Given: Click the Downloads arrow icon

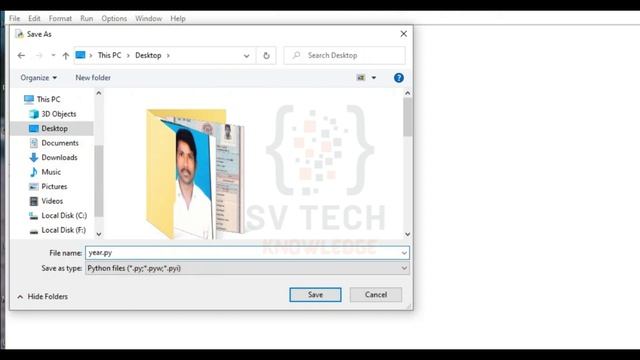Looking at the screenshot, I should point(33,158).
